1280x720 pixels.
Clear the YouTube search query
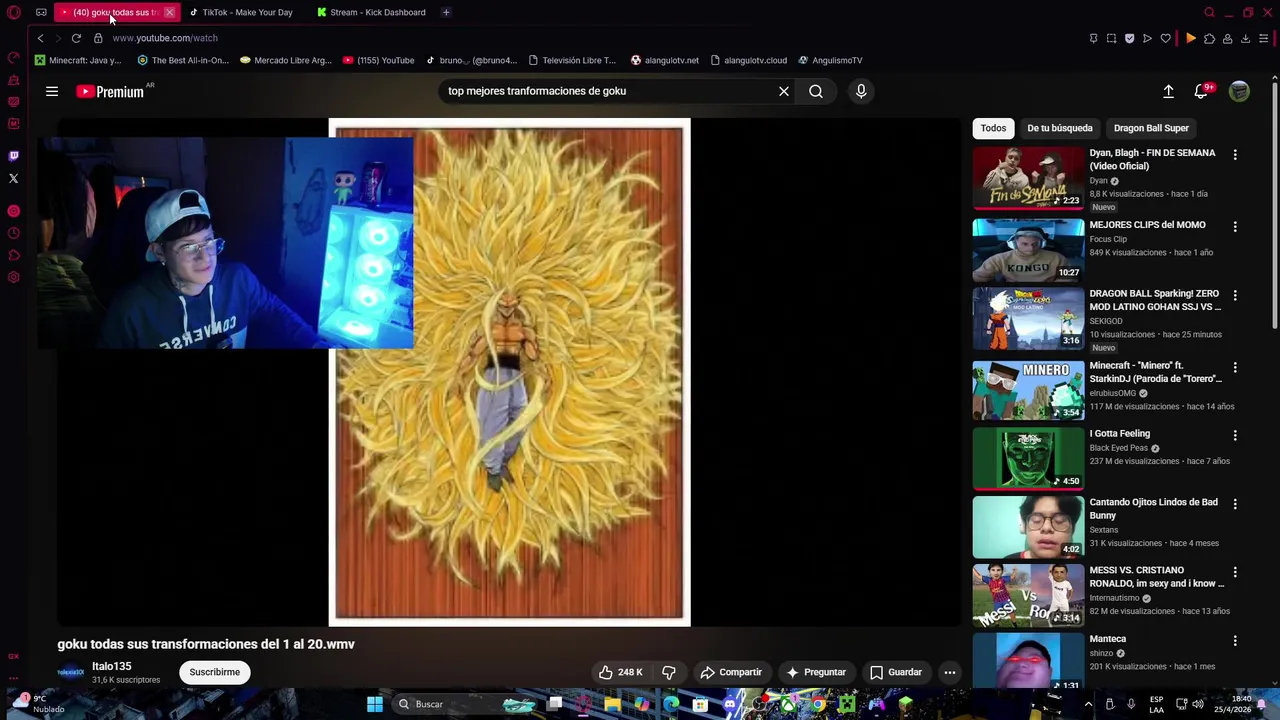(784, 91)
